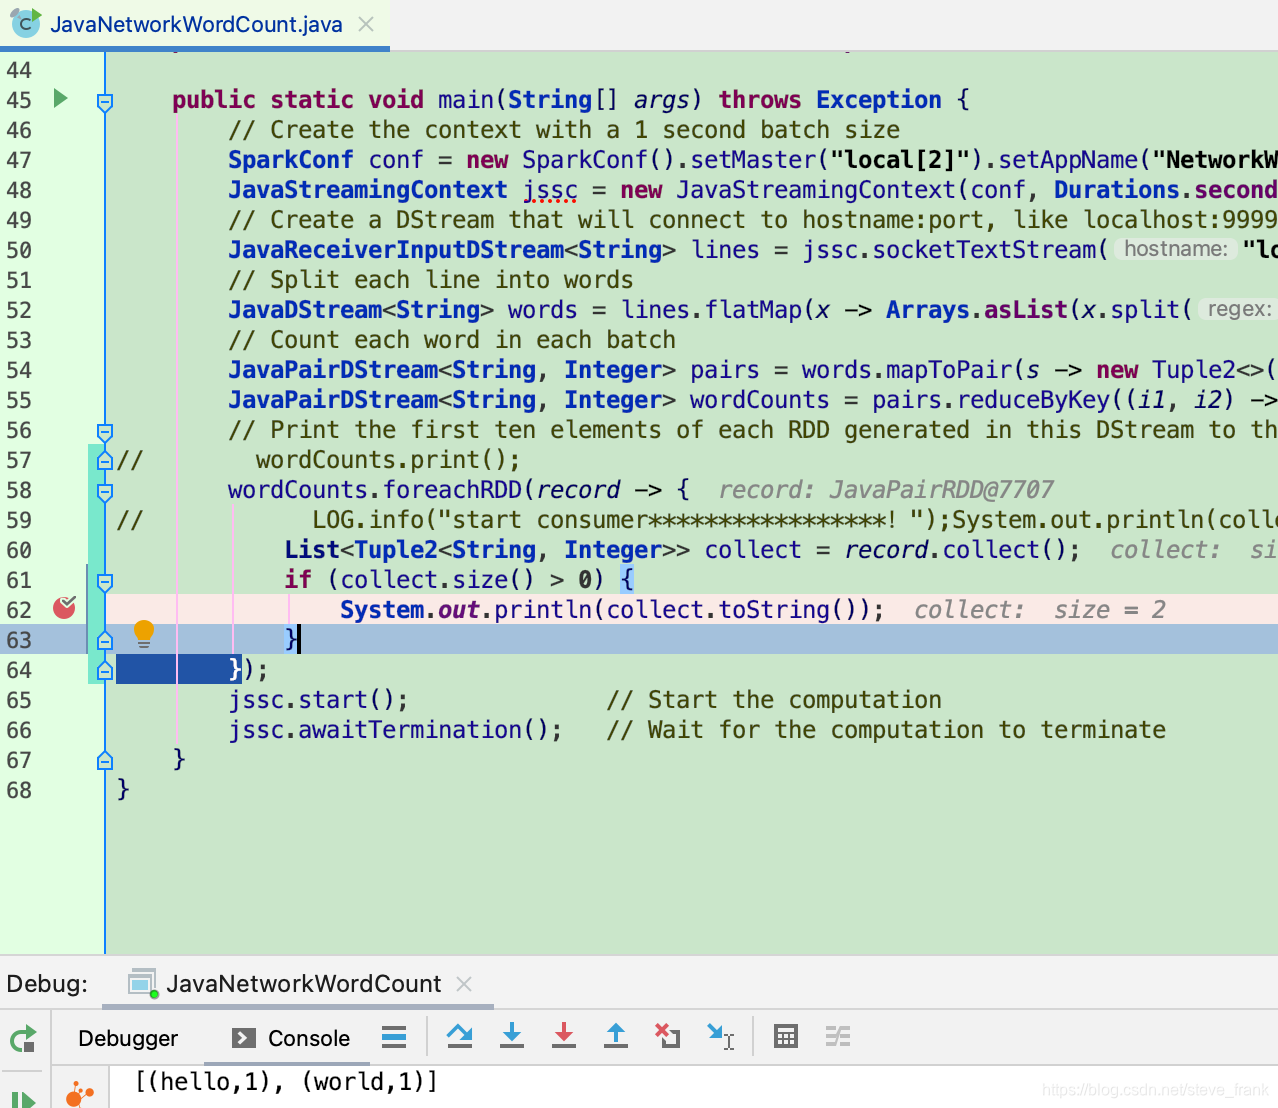Click the red-underlined 'jssc' variable on line 48

[x=550, y=190]
